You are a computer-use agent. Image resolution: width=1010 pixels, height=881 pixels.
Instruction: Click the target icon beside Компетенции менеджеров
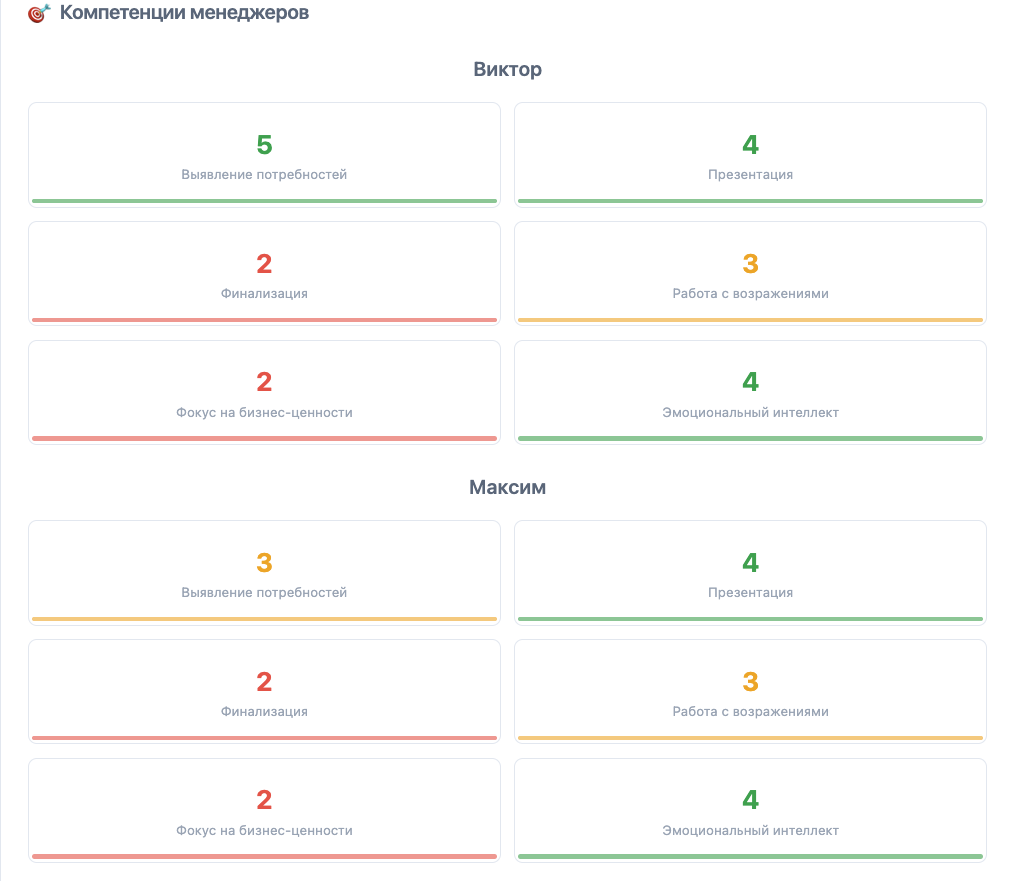(x=38, y=14)
